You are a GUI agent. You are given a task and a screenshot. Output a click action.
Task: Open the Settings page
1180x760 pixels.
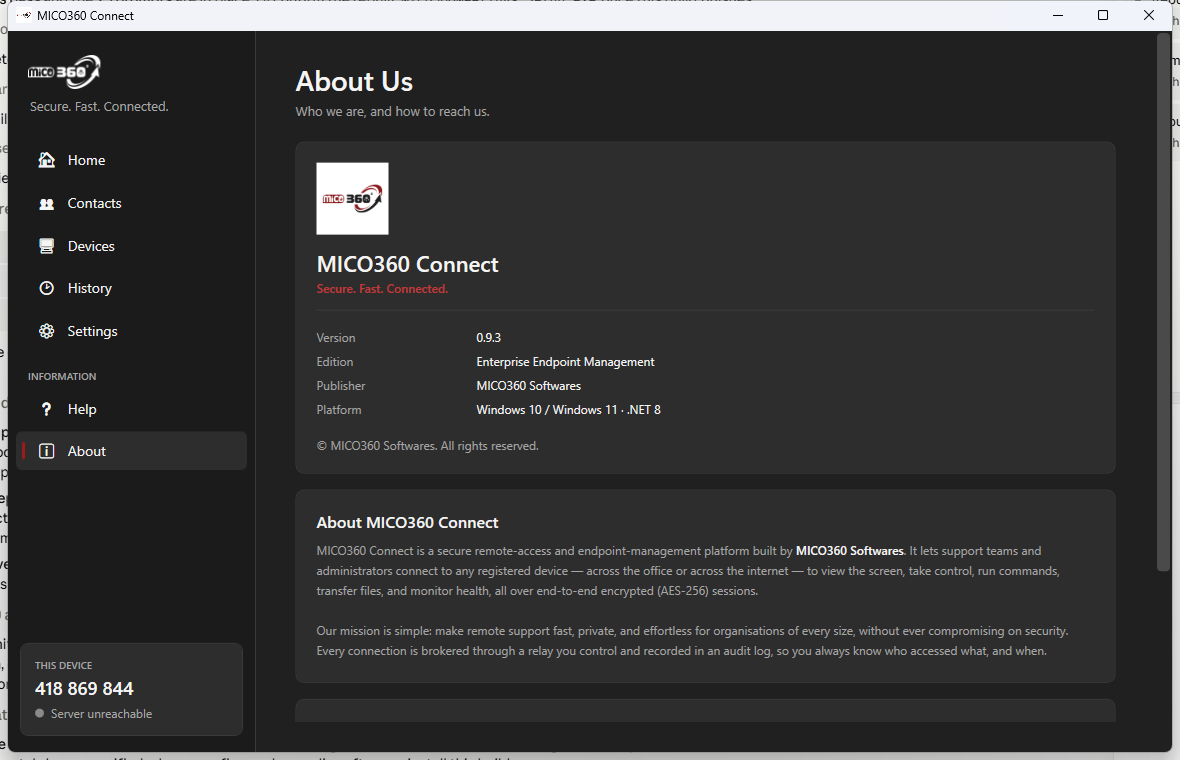131,331
